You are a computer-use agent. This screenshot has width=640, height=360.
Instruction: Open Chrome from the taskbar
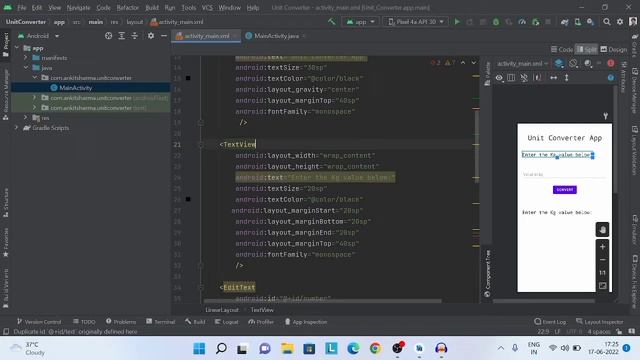pyautogui.click(x=375, y=348)
